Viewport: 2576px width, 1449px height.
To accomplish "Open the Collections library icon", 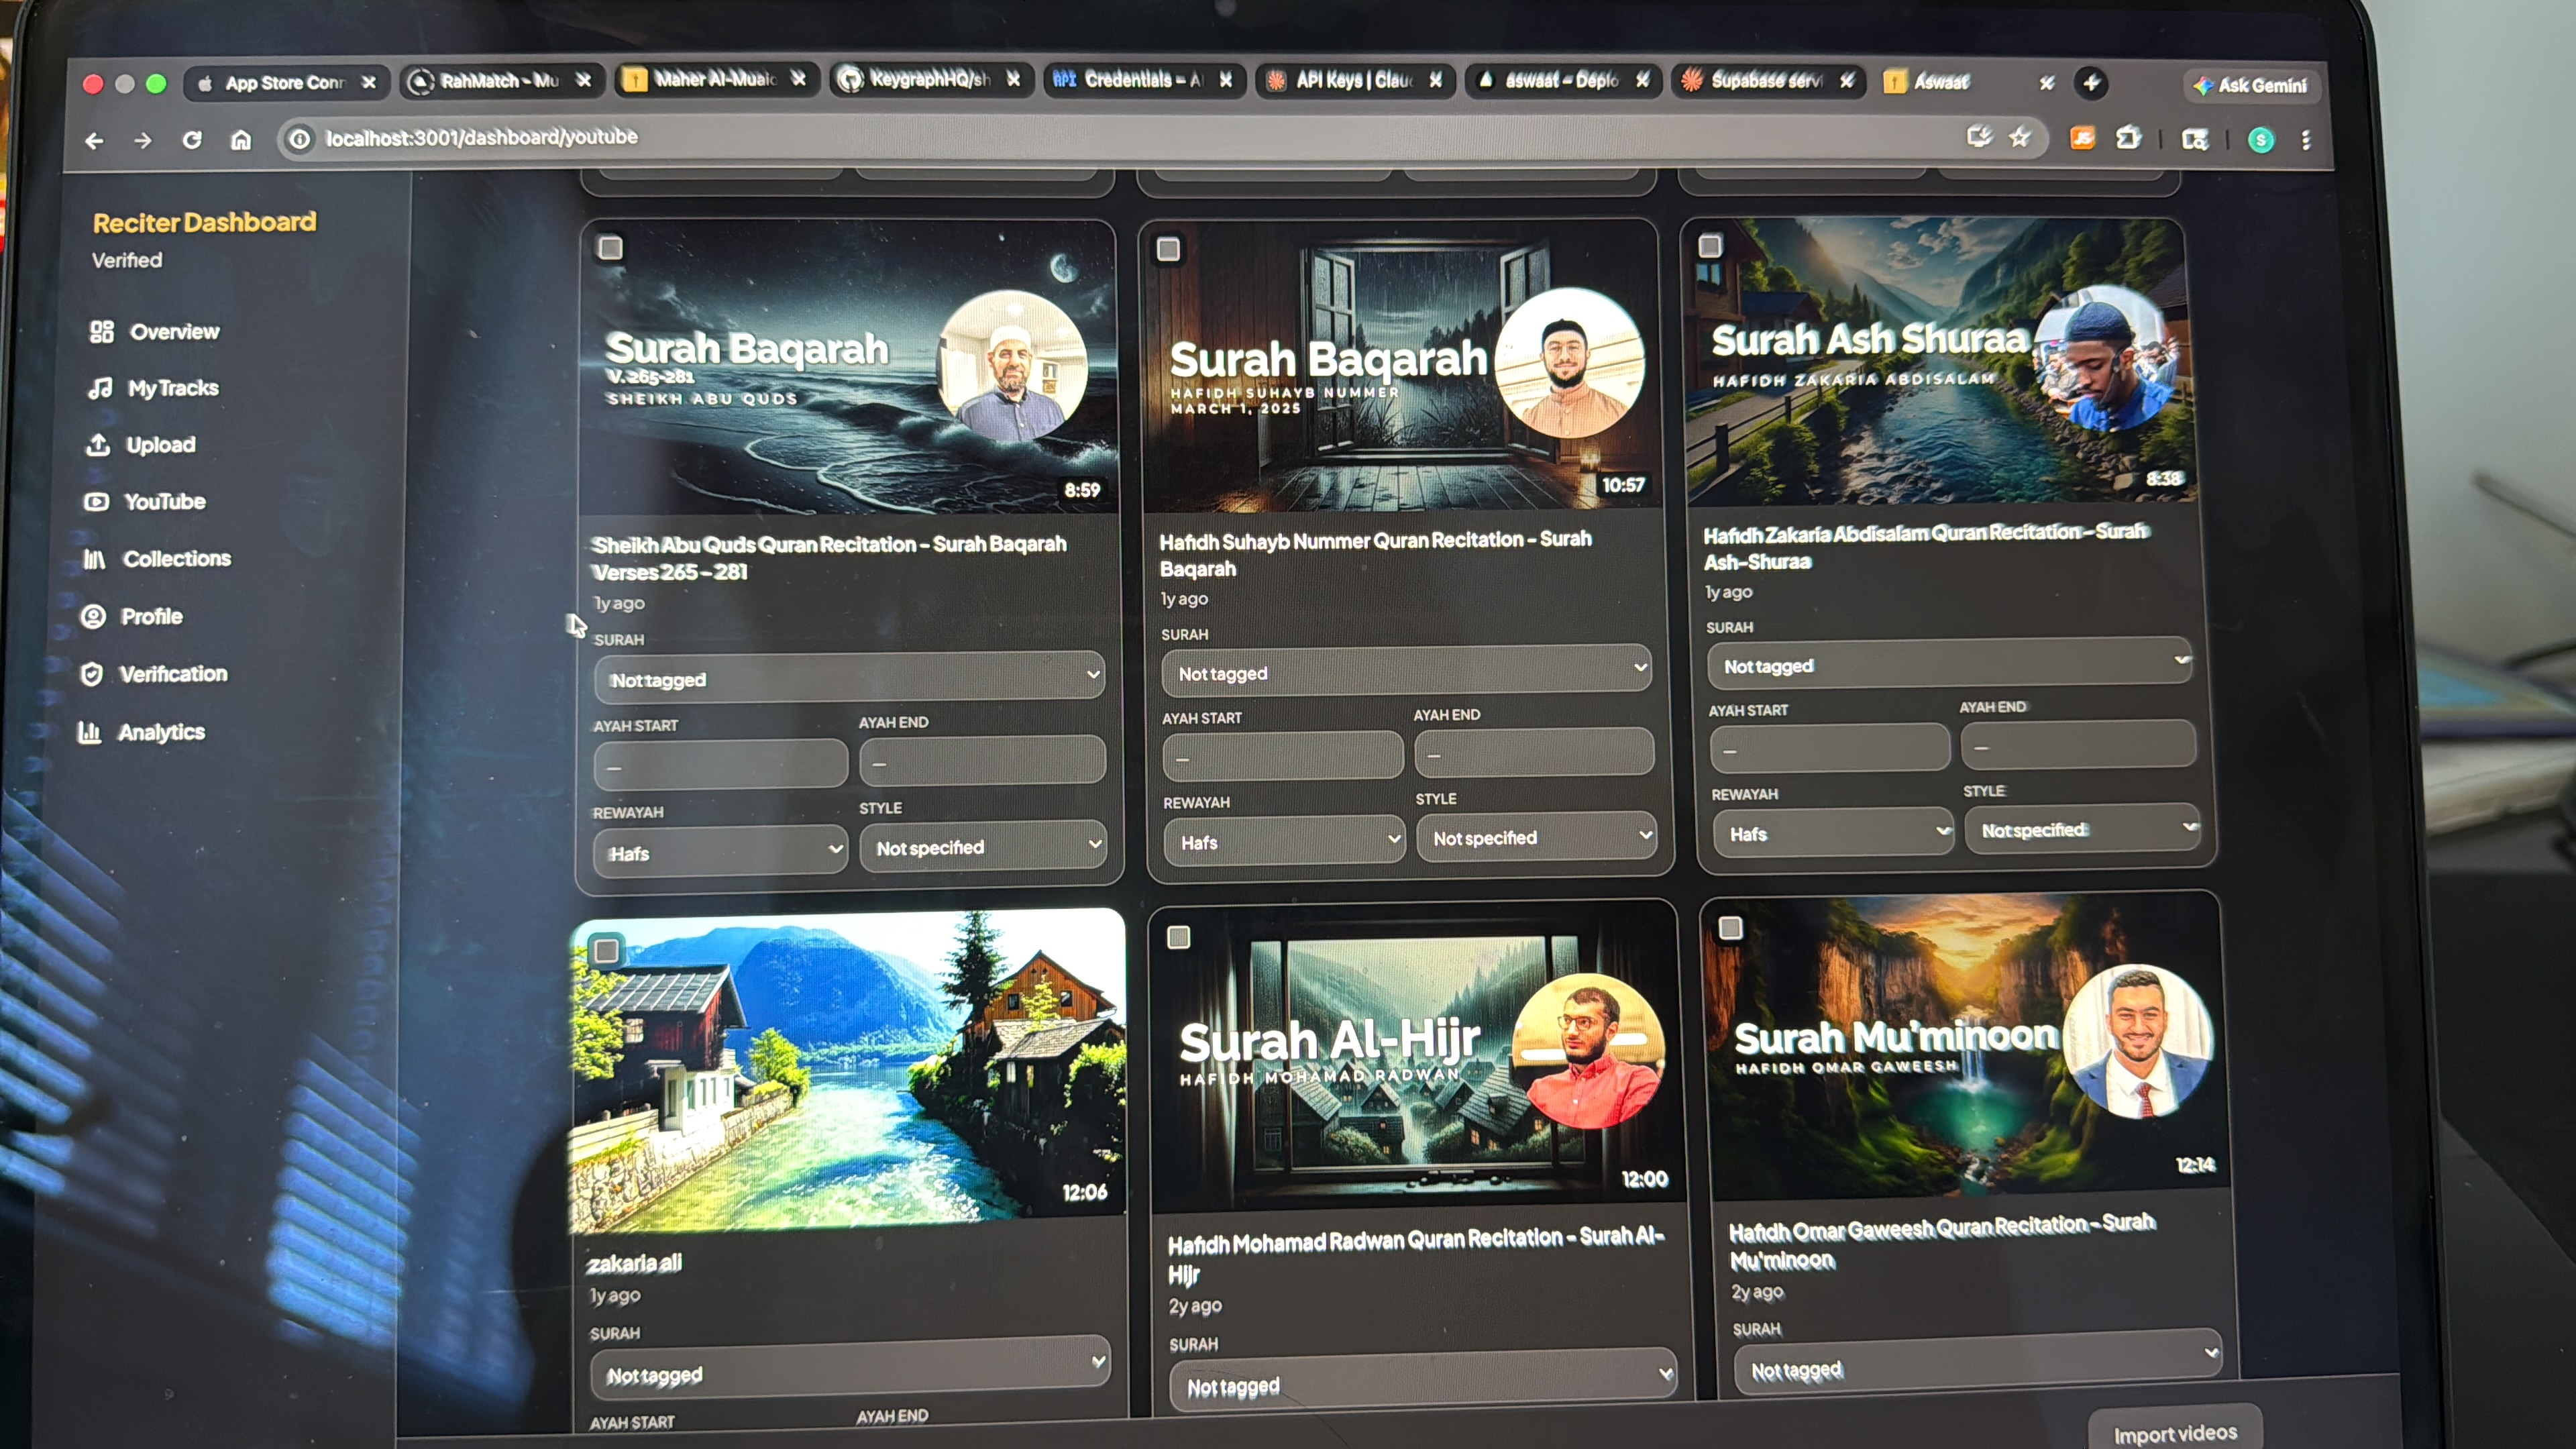I will tap(94, 559).
